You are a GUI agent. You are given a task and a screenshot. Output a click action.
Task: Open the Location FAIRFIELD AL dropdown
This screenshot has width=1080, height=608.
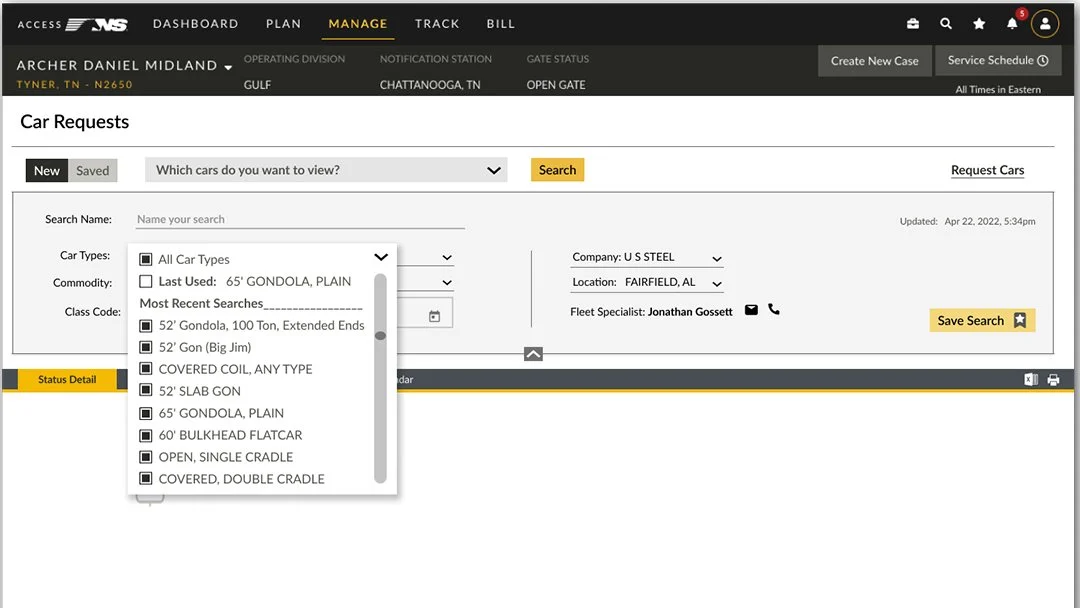point(716,282)
